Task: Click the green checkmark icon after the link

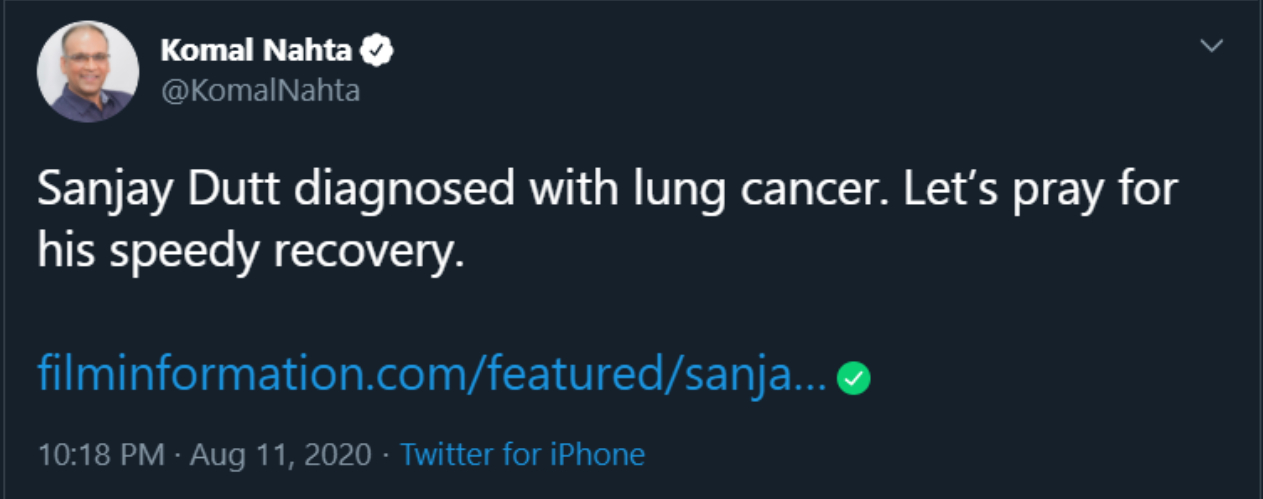Action: click(855, 378)
